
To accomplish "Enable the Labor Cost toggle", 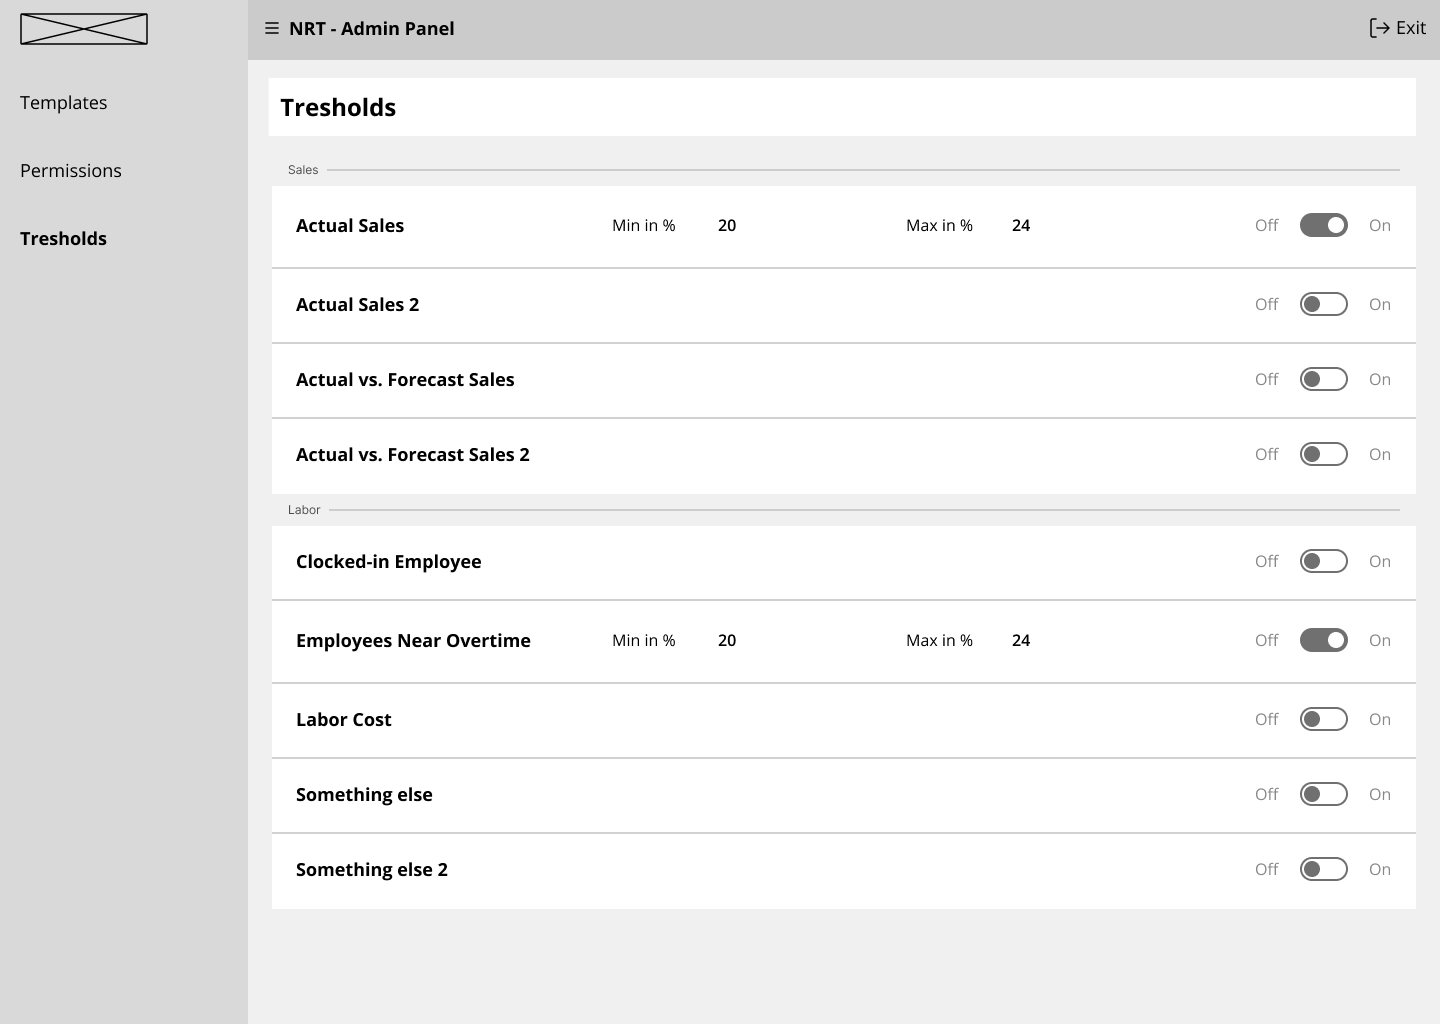I will click(x=1323, y=720).
